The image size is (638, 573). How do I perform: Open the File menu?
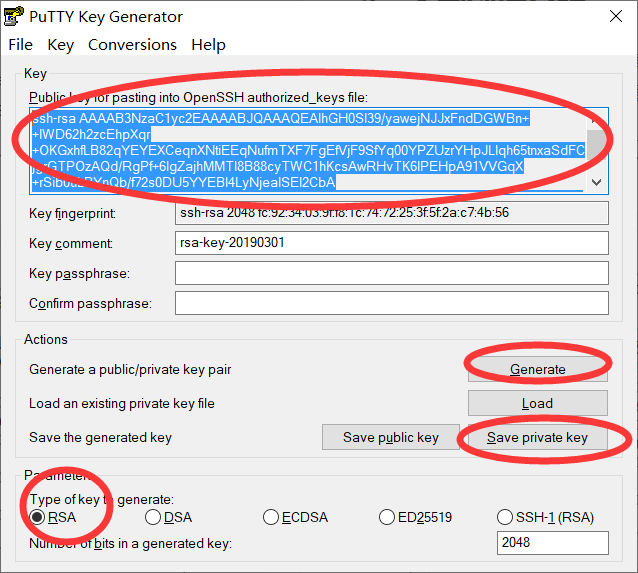point(20,45)
